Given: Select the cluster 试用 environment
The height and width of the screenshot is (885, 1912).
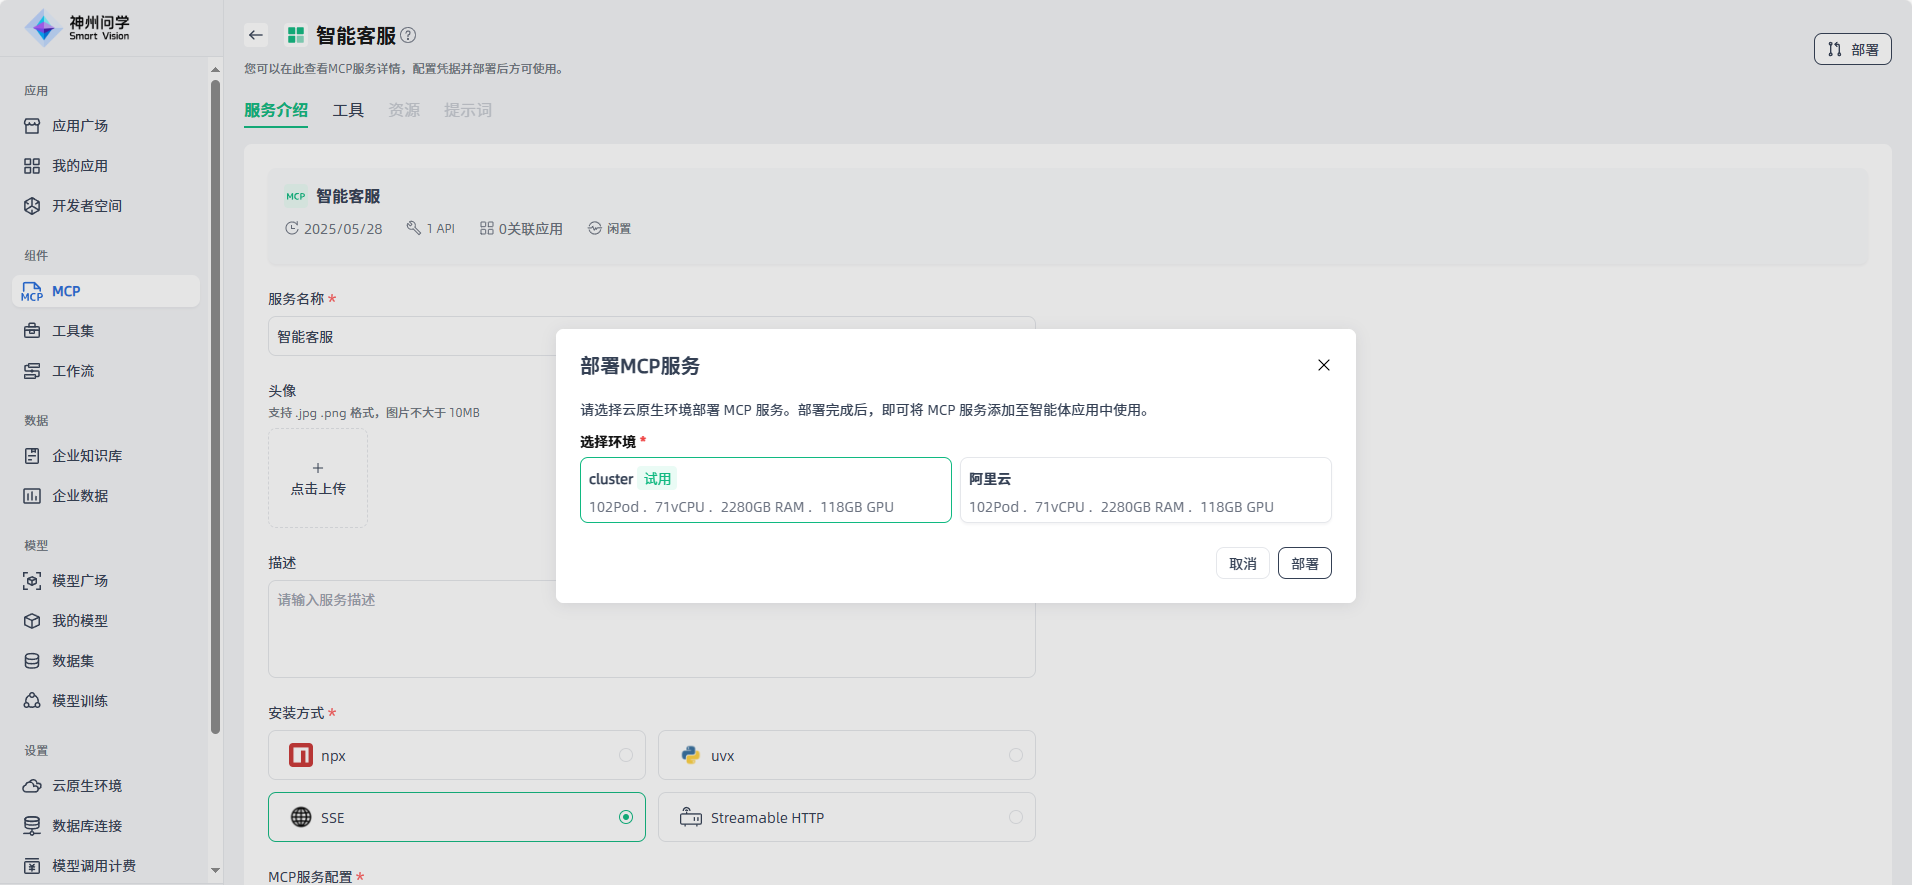Looking at the screenshot, I should click(x=765, y=490).
